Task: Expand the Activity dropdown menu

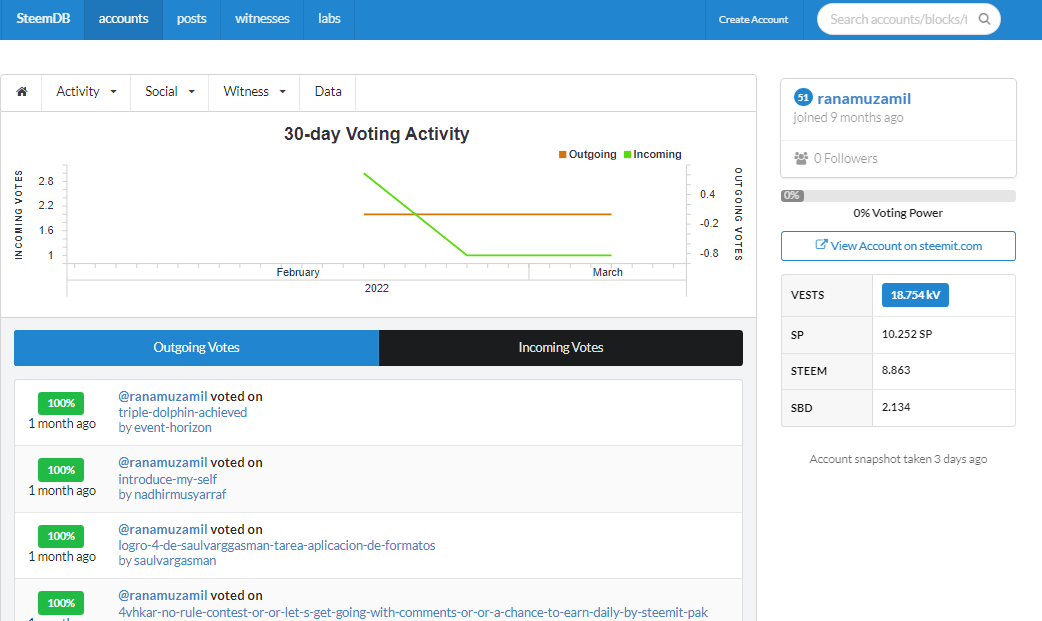Action: click(x=86, y=92)
